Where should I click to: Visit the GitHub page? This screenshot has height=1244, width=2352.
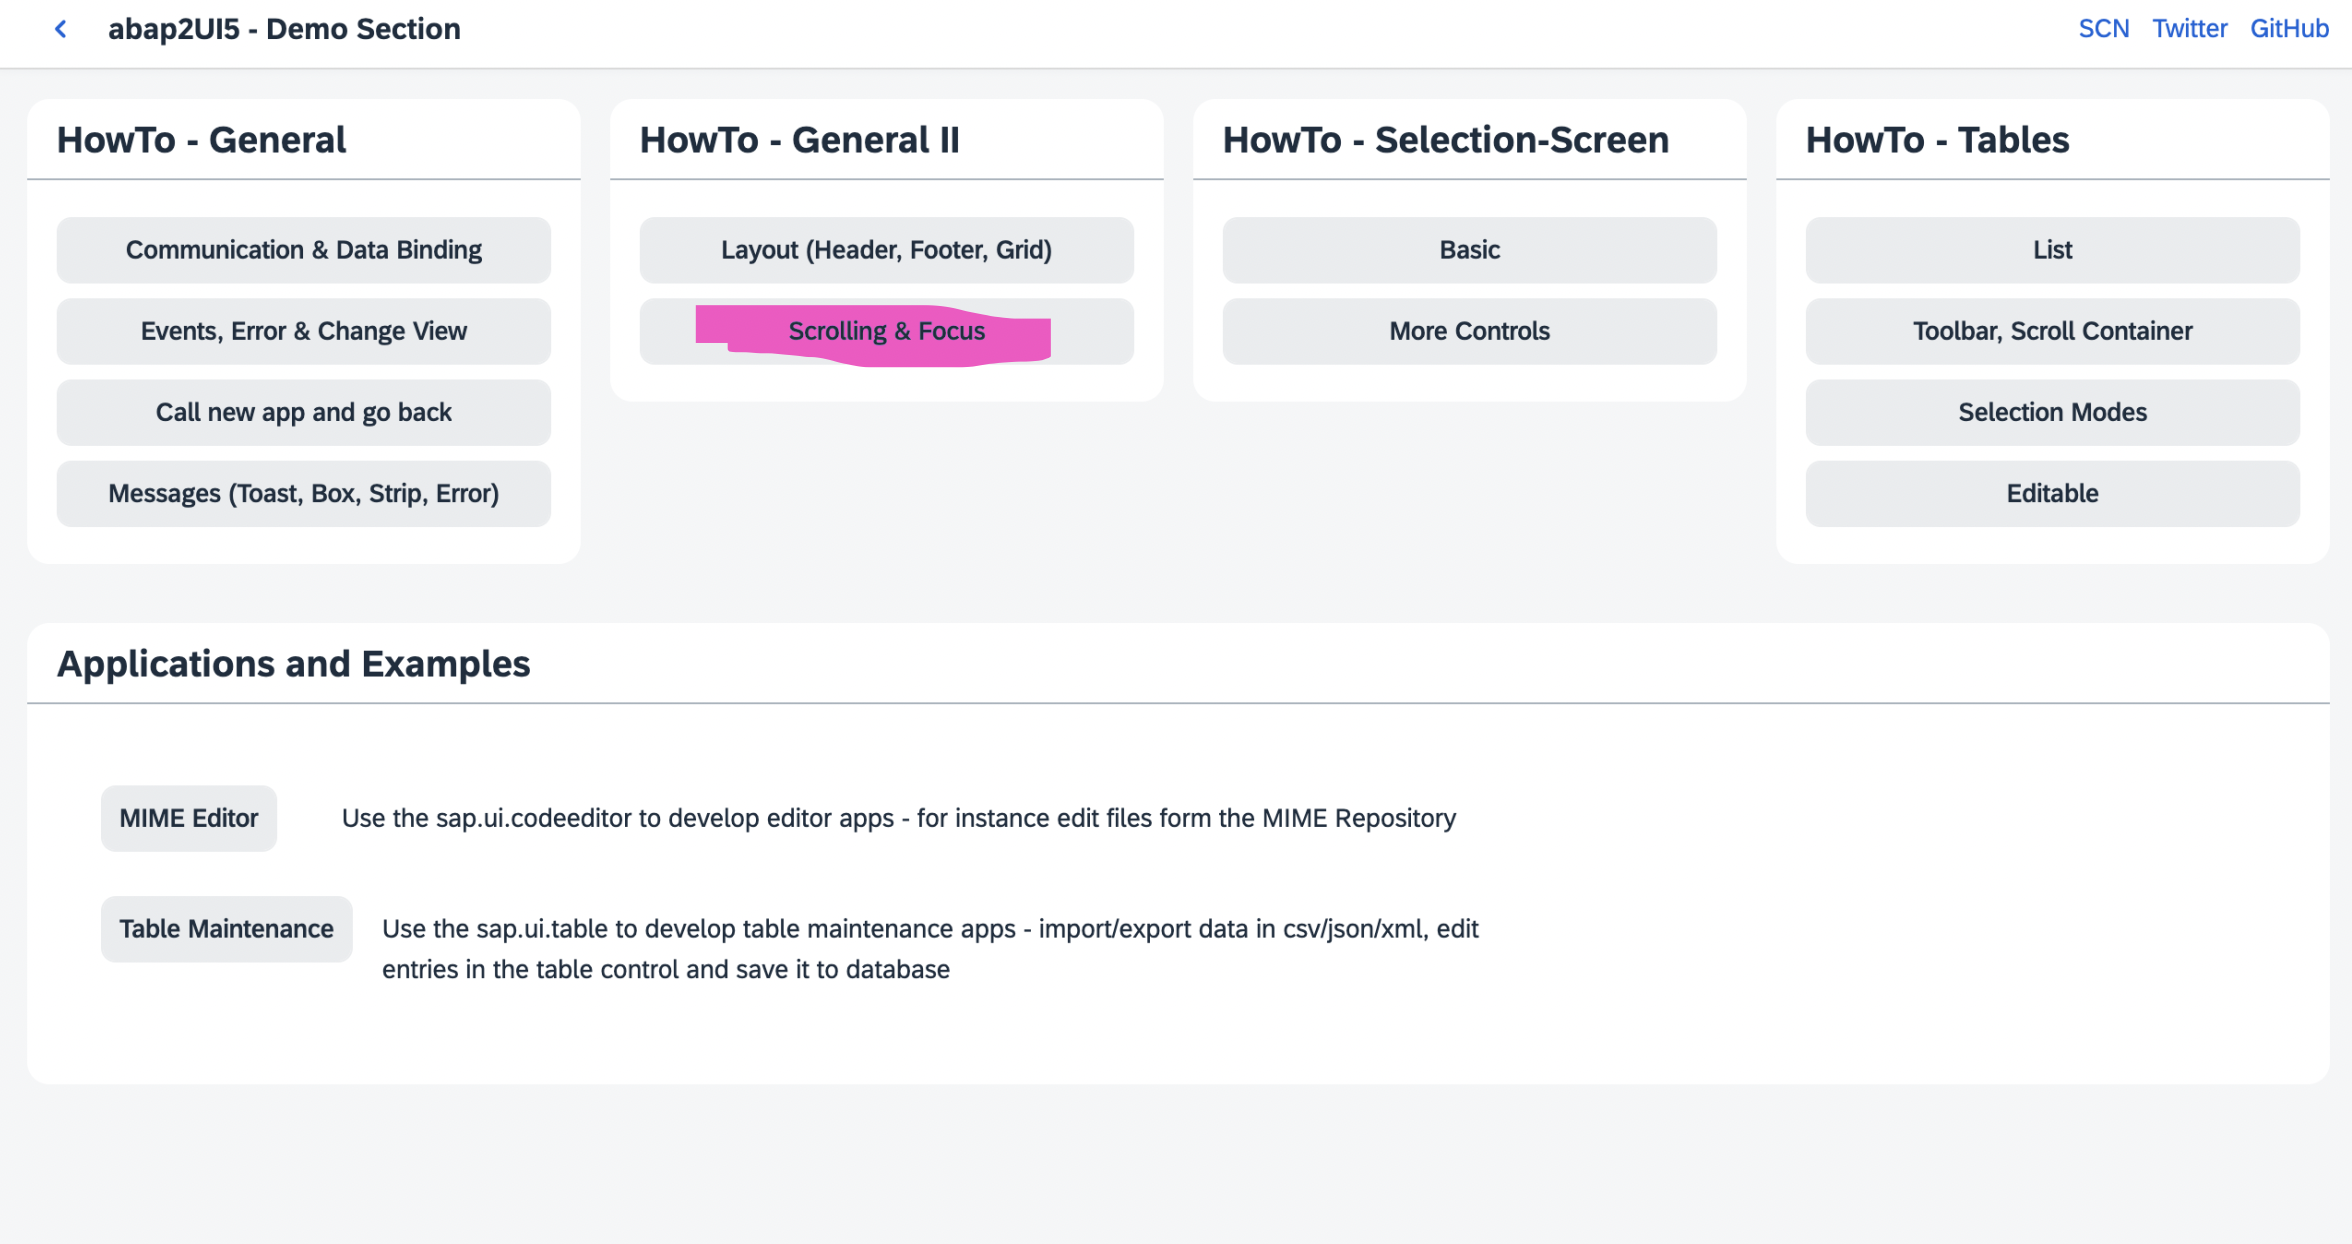pos(2289,28)
